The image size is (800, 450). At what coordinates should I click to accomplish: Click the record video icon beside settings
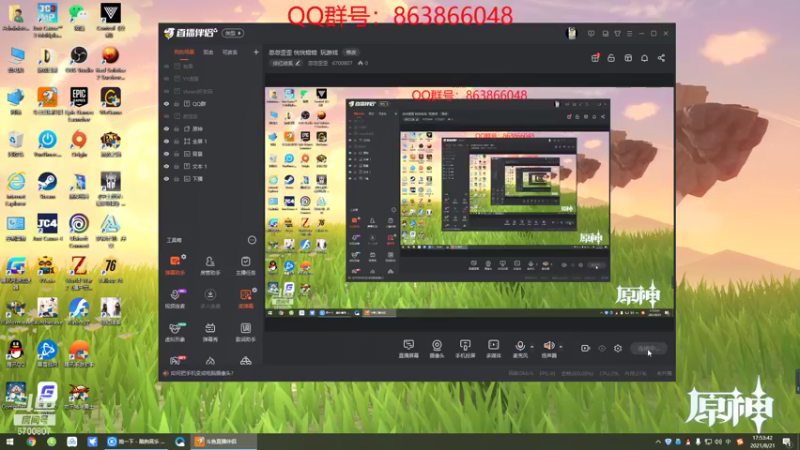tap(585, 348)
